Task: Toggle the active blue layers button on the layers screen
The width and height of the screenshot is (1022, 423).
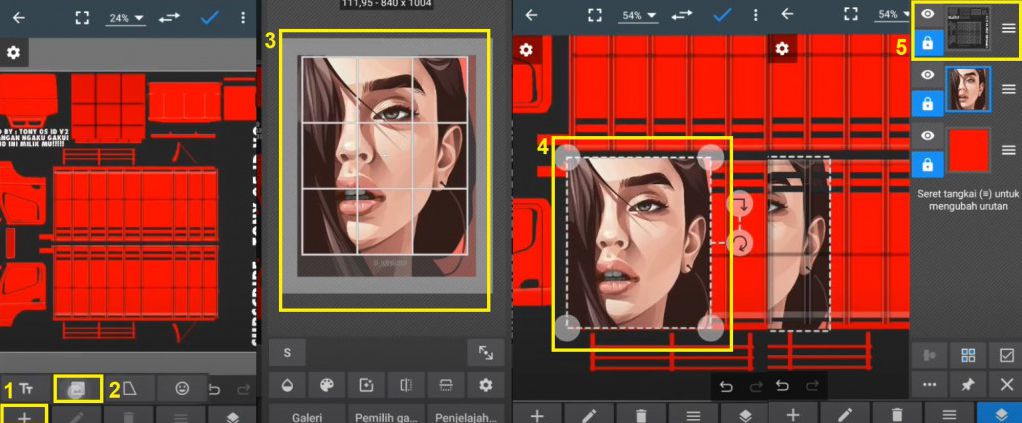Action: (1000, 415)
